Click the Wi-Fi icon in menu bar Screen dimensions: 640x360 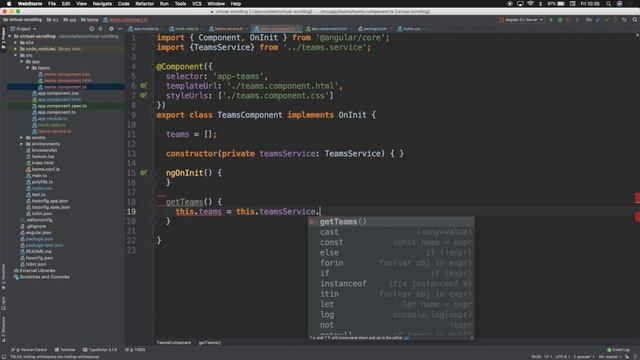pyautogui.click(x=530, y=4)
